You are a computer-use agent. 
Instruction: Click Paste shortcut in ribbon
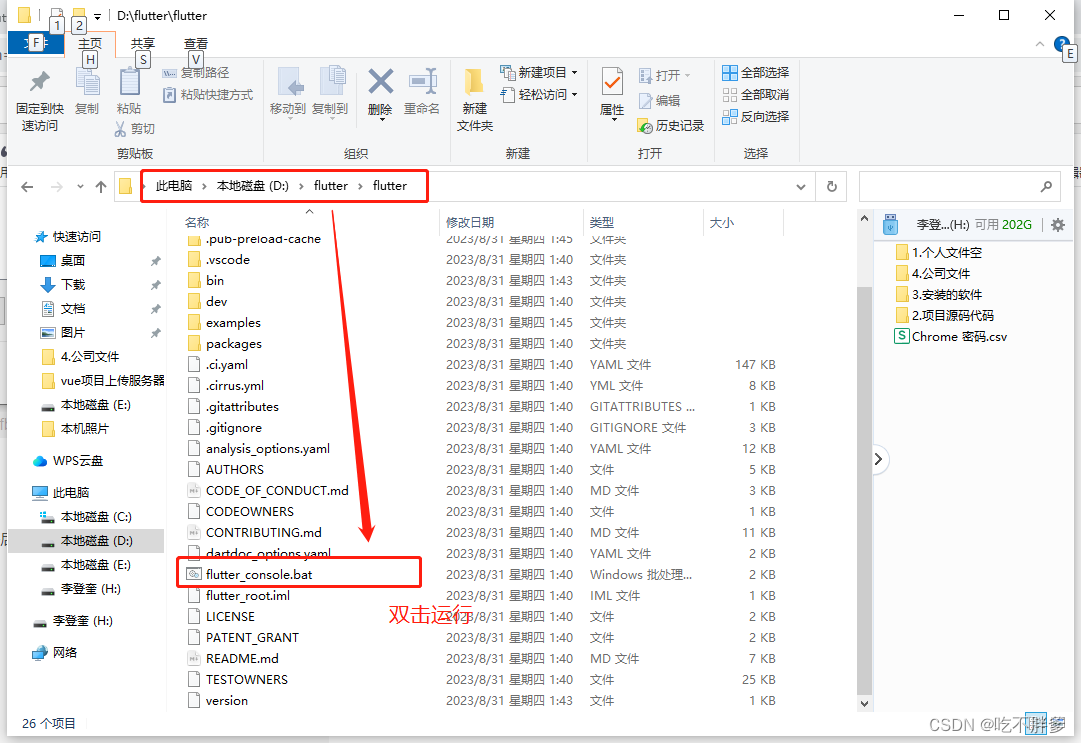tap(208, 94)
